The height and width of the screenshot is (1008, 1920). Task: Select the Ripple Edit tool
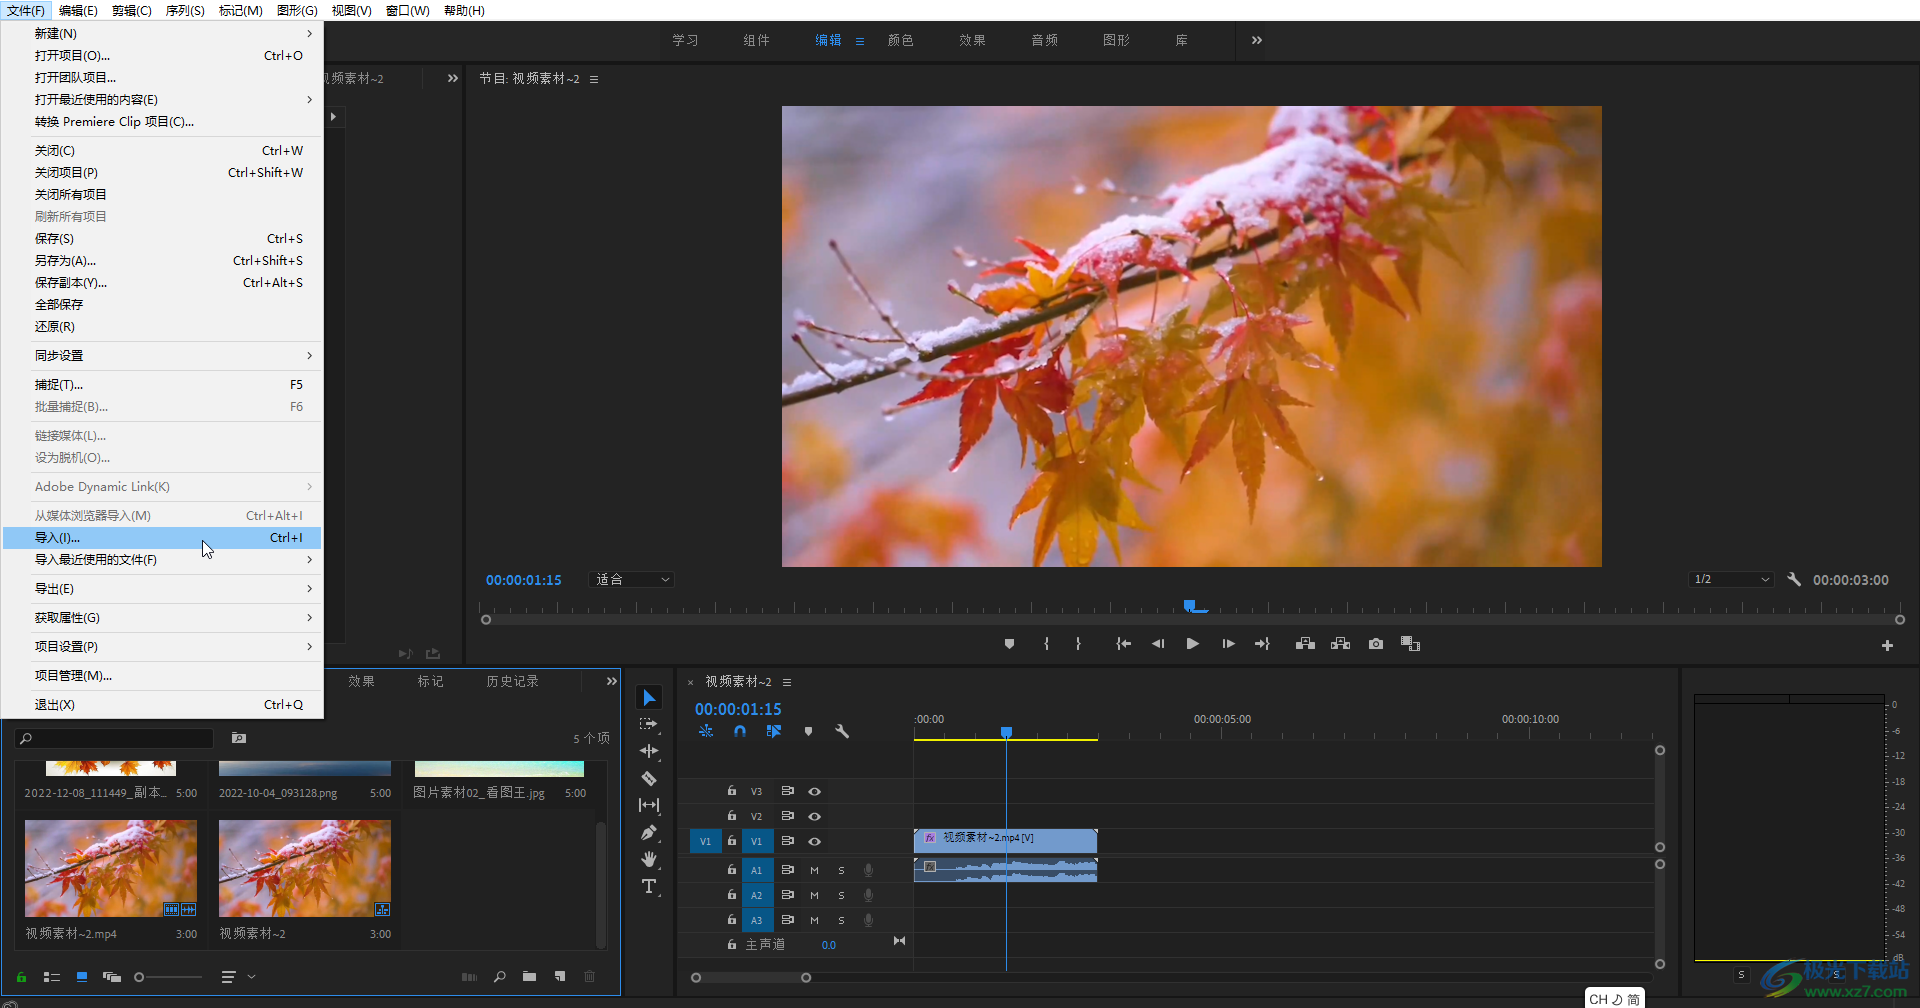pos(649,751)
